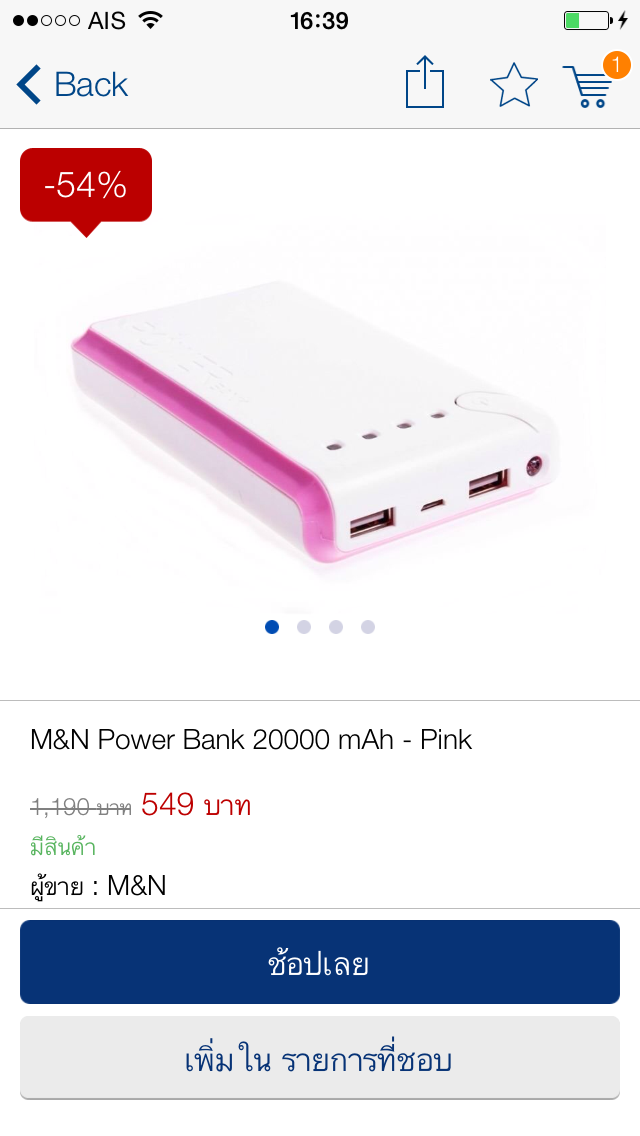
Task: Tap the orange cart badge showing 1
Action: (x=617, y=65)
